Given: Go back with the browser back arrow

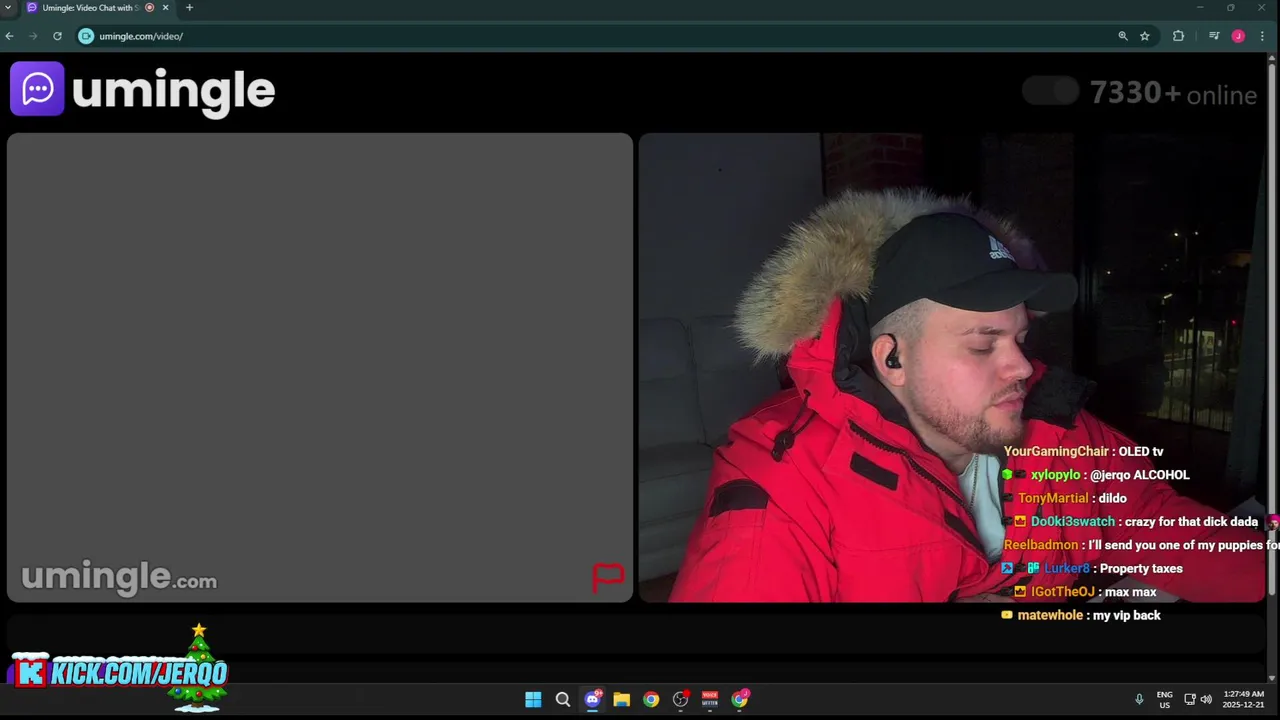Looking at the screenshot, I should pos(9,36).
